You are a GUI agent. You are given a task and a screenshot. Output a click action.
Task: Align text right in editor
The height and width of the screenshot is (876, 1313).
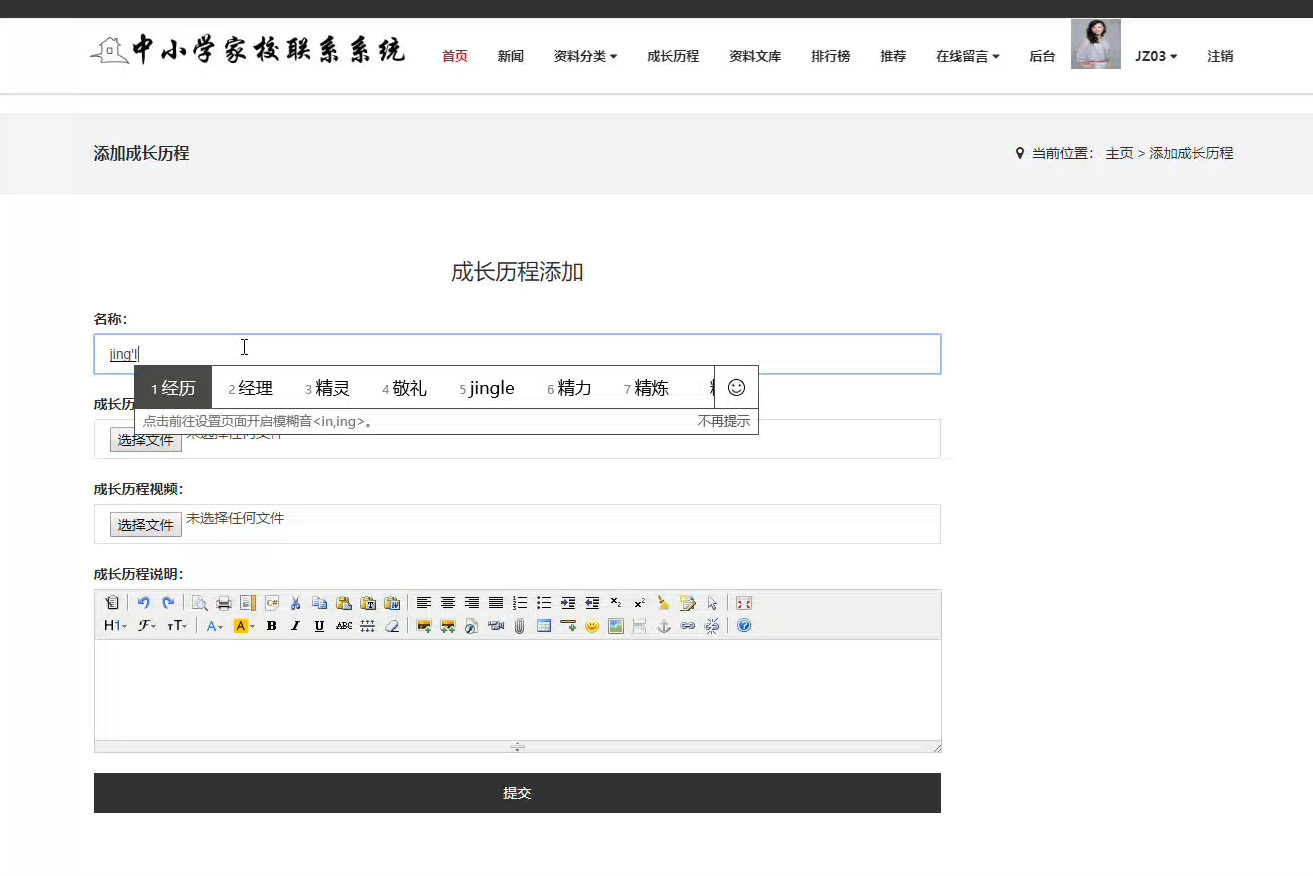[472, 603]
